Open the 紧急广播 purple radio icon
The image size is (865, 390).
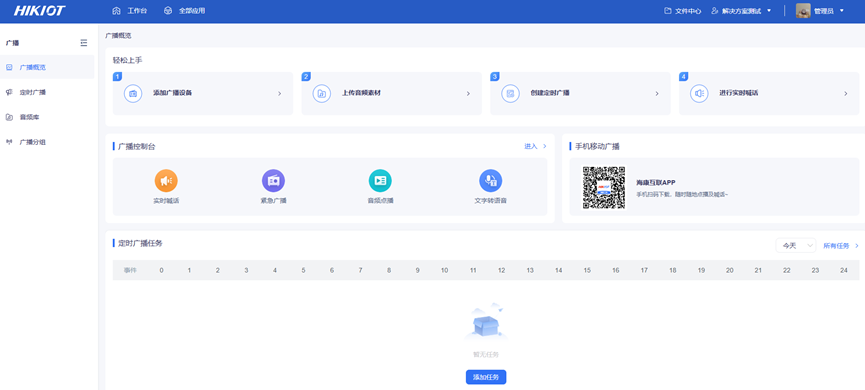[x=273, y=180]
